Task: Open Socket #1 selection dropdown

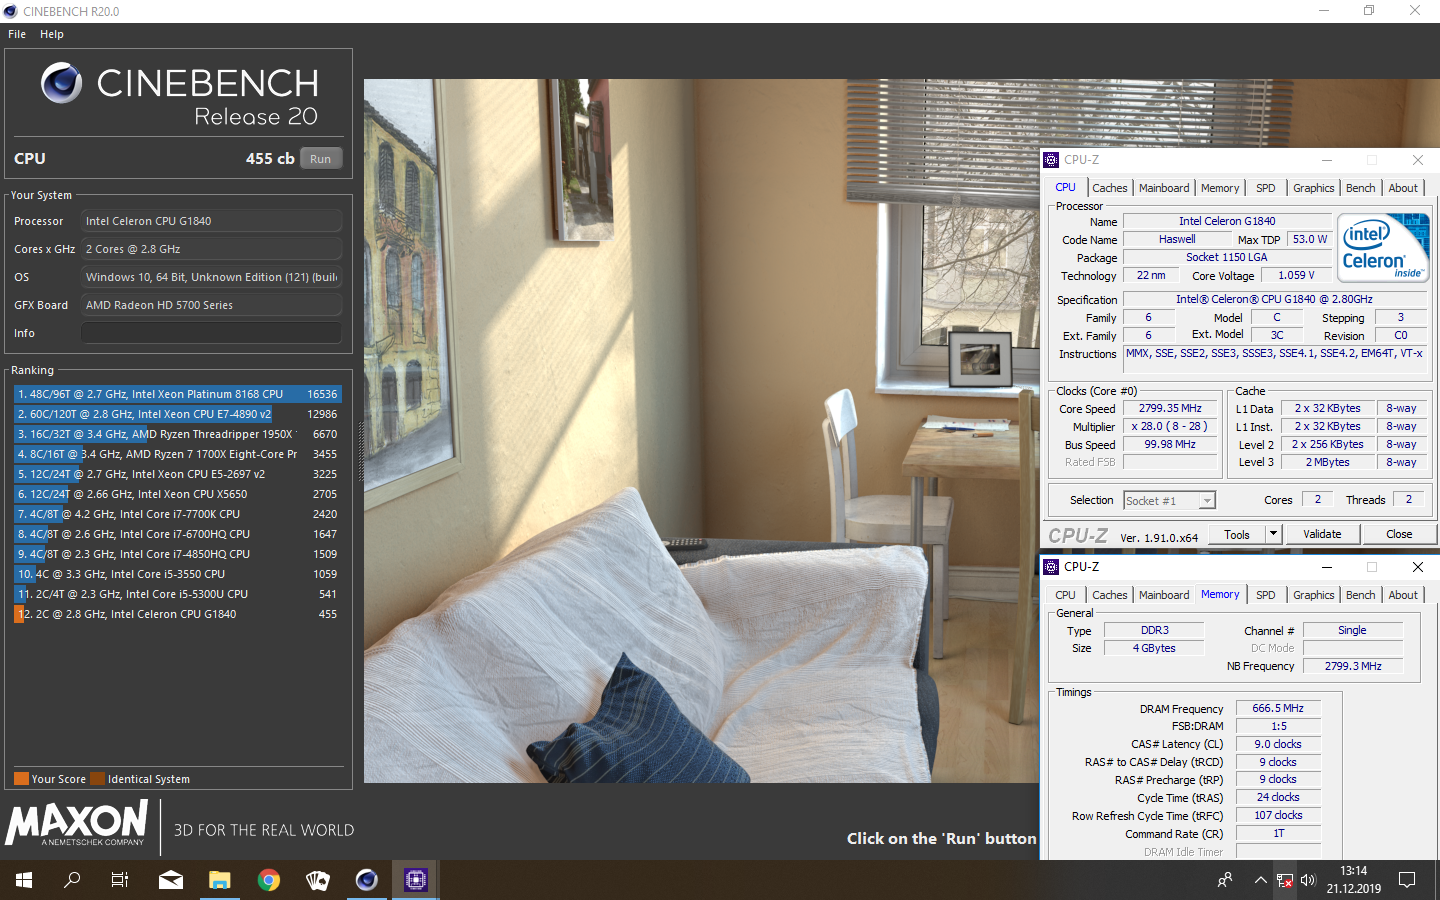Action: point(1169,501)
